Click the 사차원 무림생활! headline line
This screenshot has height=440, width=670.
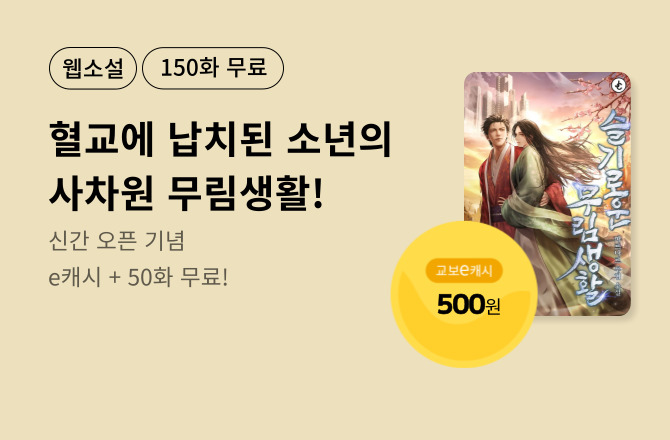(186, 193)
